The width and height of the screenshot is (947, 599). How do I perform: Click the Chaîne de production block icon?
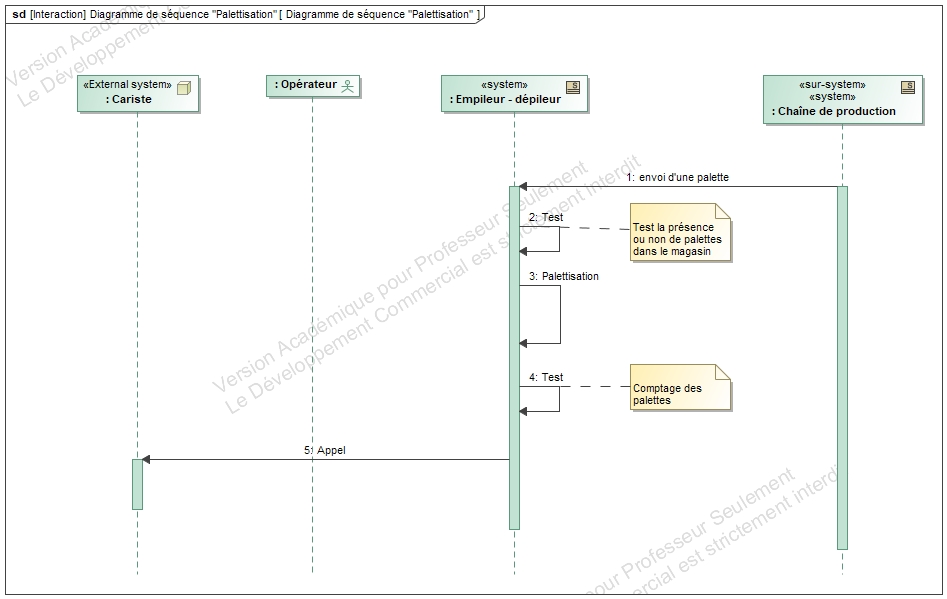[908, 87]
